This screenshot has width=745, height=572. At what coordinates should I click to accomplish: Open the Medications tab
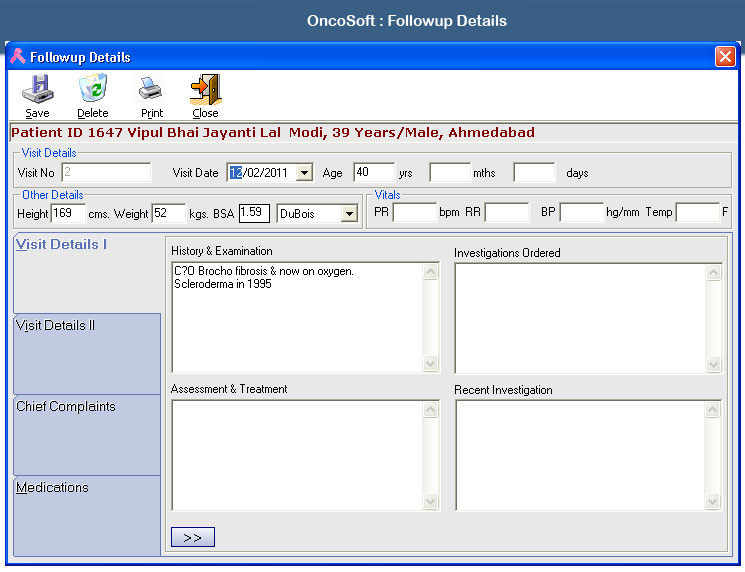click(x=87, y=516)
